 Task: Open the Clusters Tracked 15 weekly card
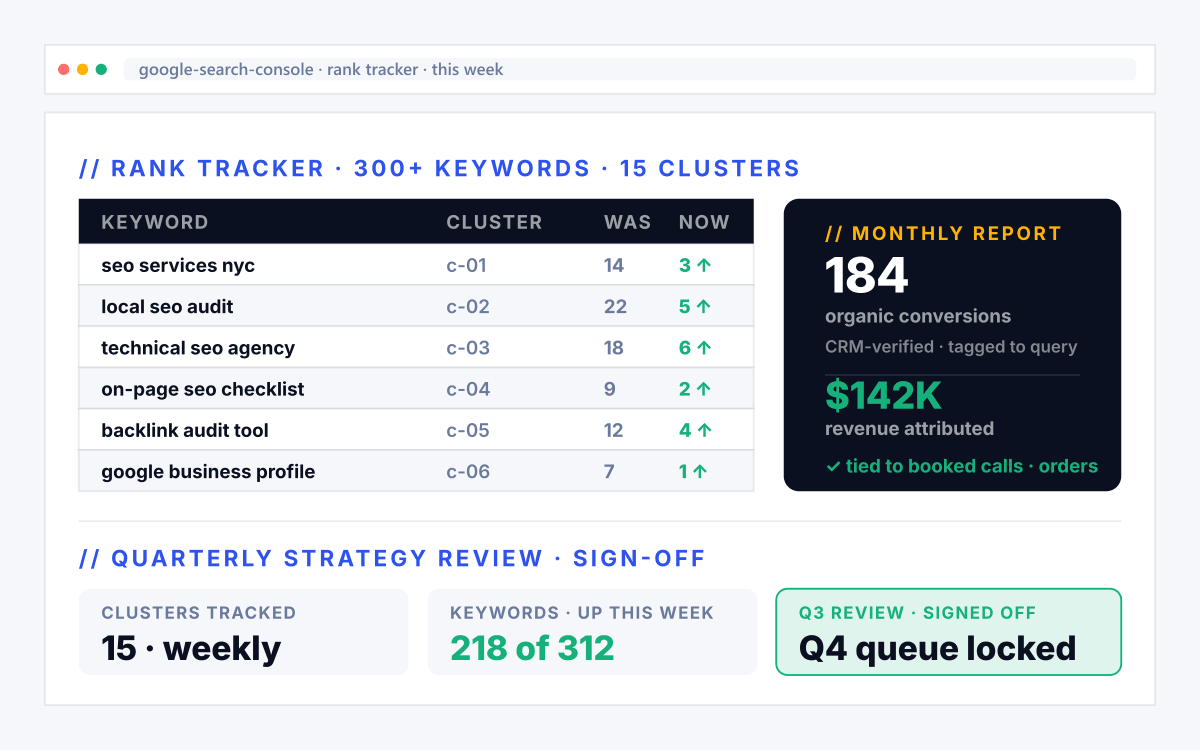coord(244,632)
